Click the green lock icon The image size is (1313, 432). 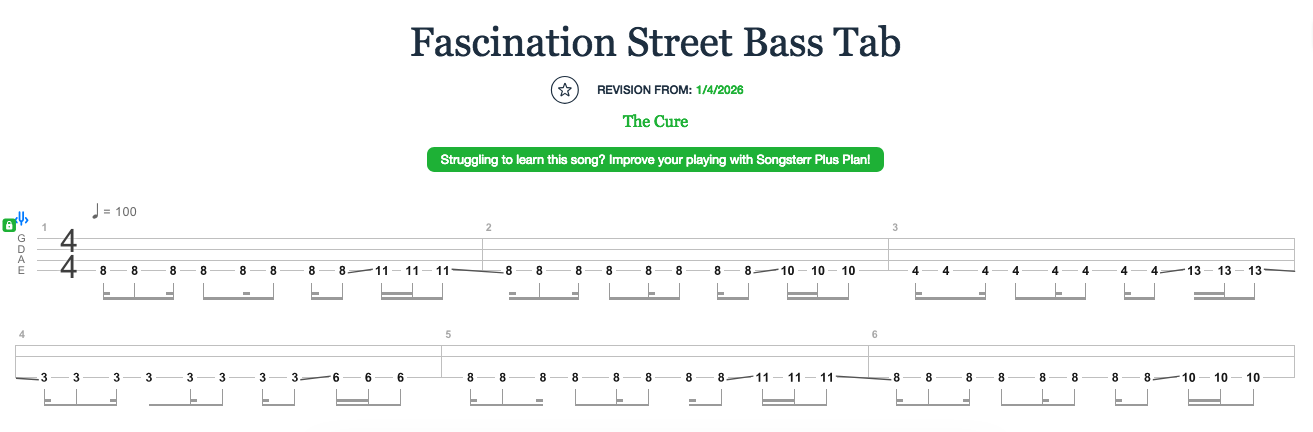(9, 226)
